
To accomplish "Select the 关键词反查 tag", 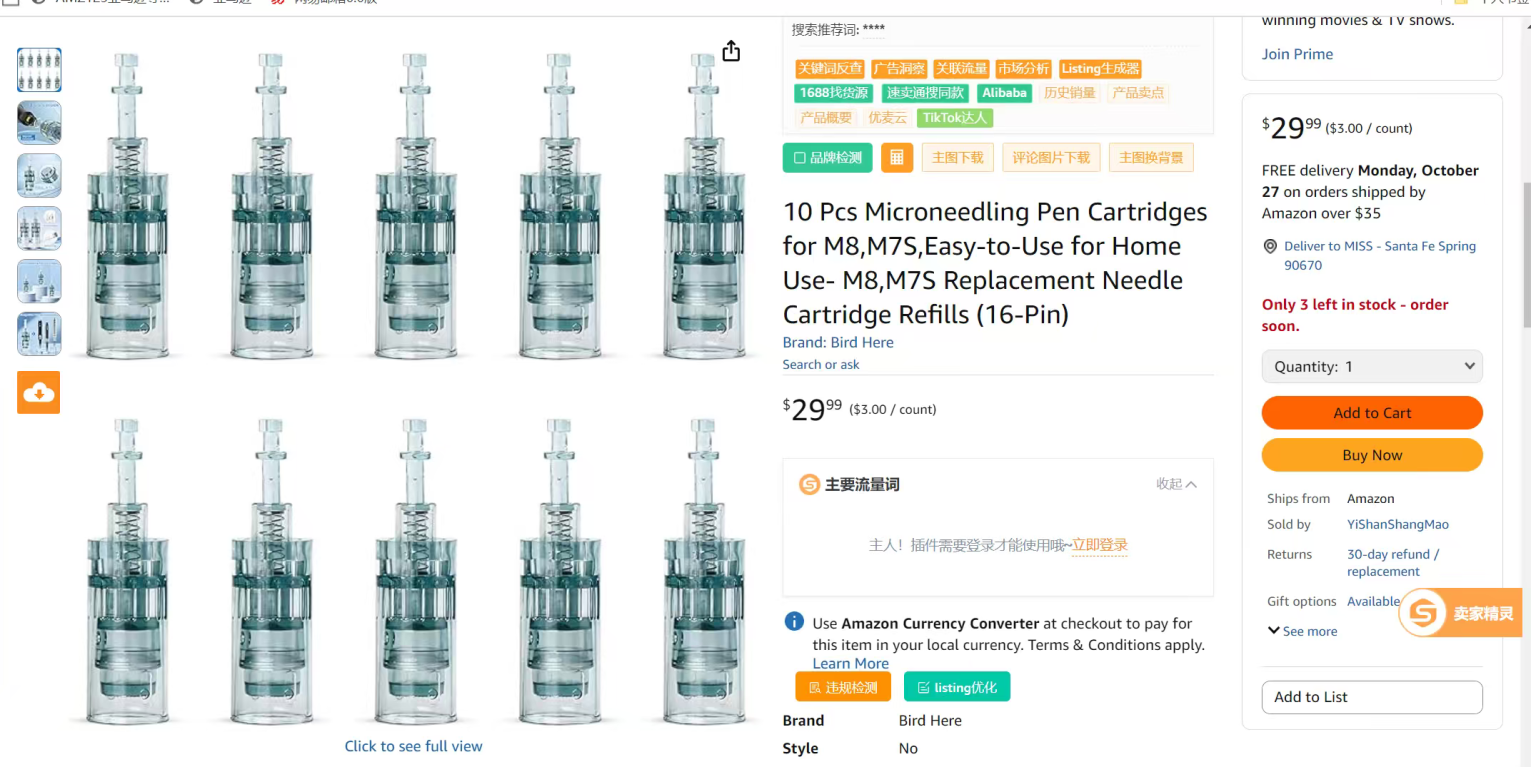I will click(x=830, y=69).
